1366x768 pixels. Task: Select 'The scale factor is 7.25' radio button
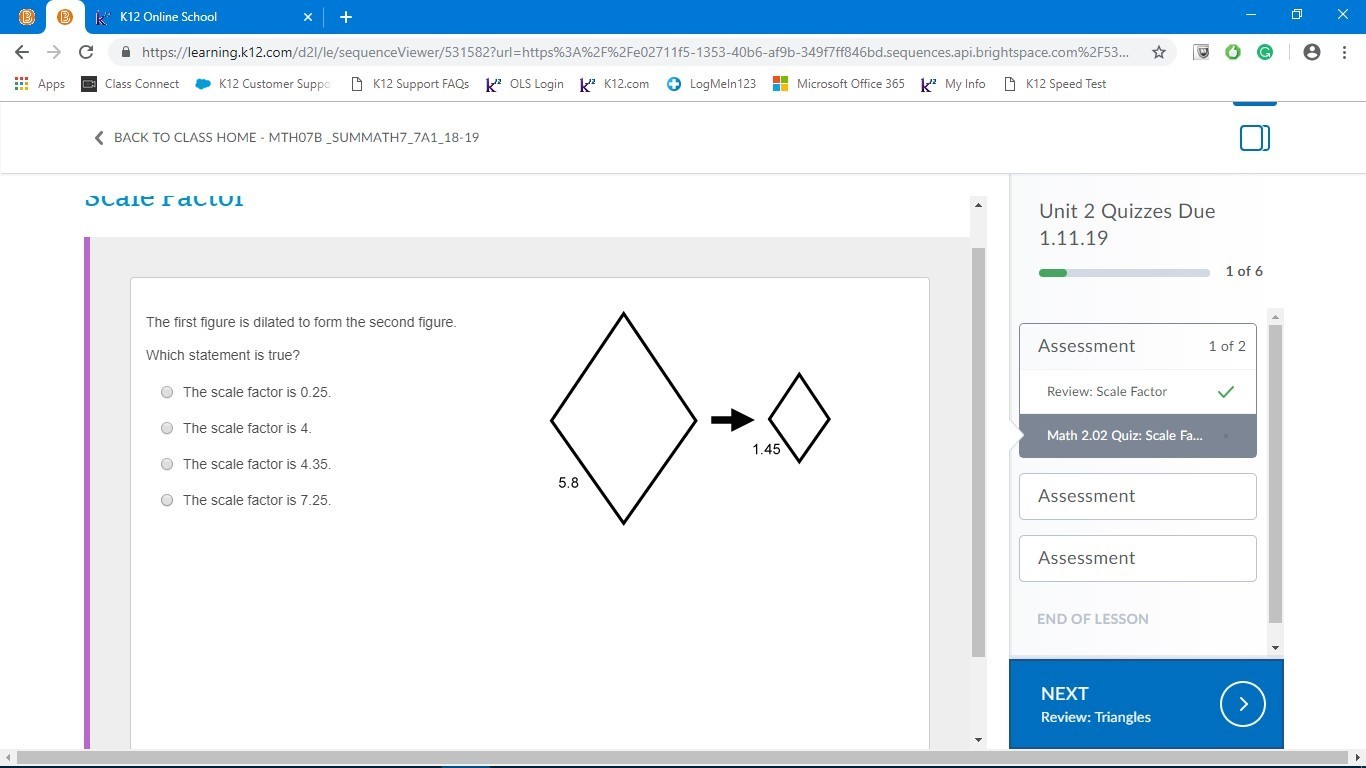pyautogui.click(x=167, y=500)
